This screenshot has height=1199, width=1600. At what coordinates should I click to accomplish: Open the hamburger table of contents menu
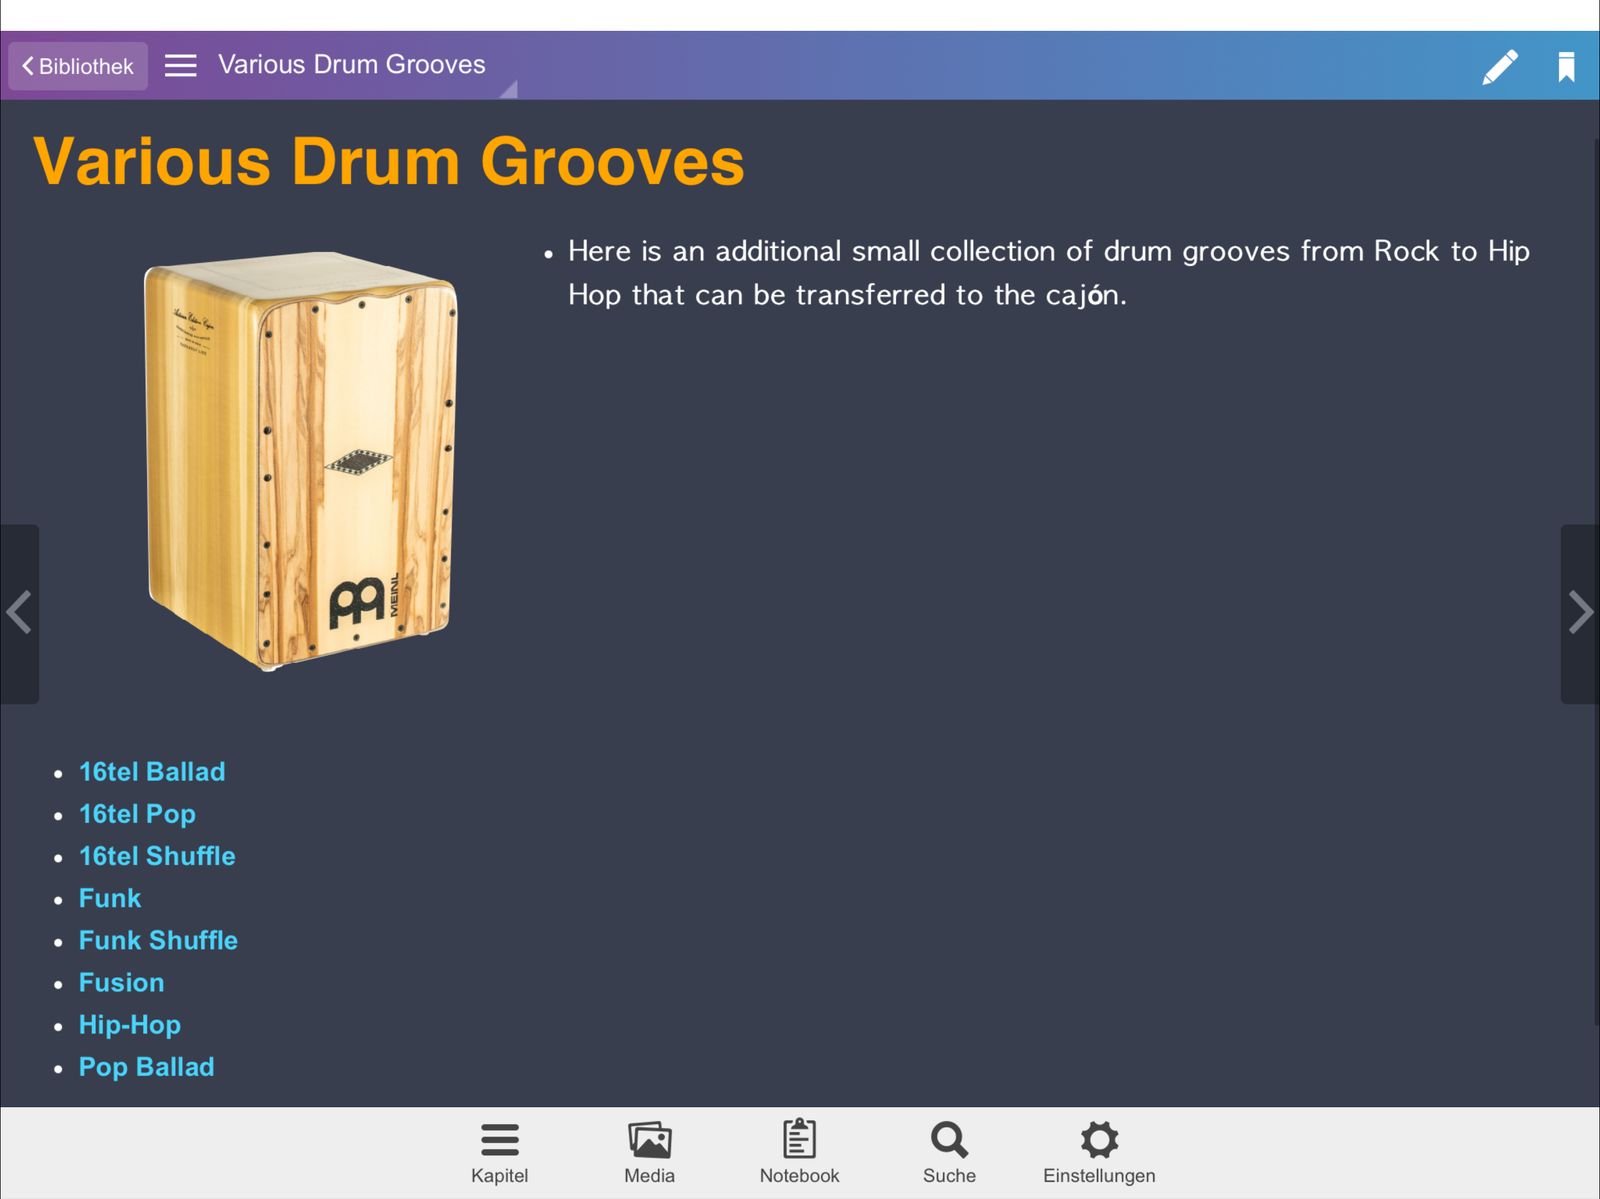[180, 66]
